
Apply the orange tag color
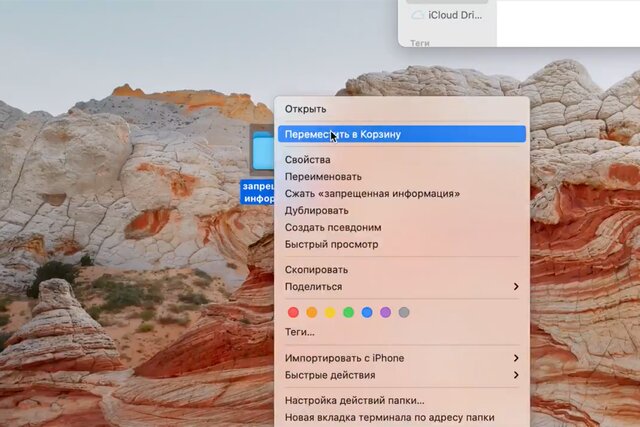click(x=311, y=312)
